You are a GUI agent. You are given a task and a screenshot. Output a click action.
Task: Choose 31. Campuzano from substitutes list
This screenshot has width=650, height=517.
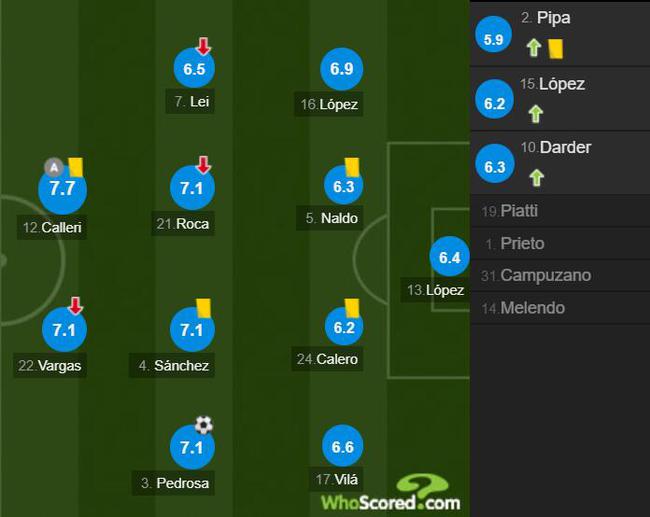click(560, 275)
